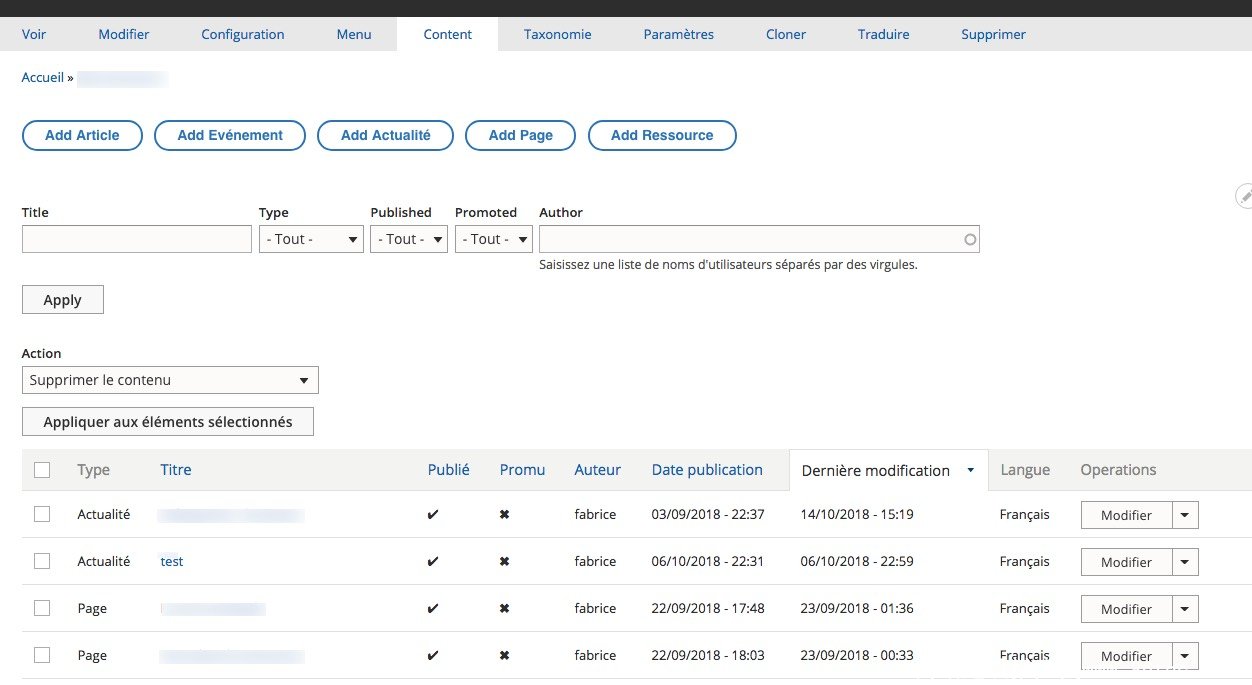Open the Promoted filter dropdown
The image size is (1252, 685).
point(494,239)
